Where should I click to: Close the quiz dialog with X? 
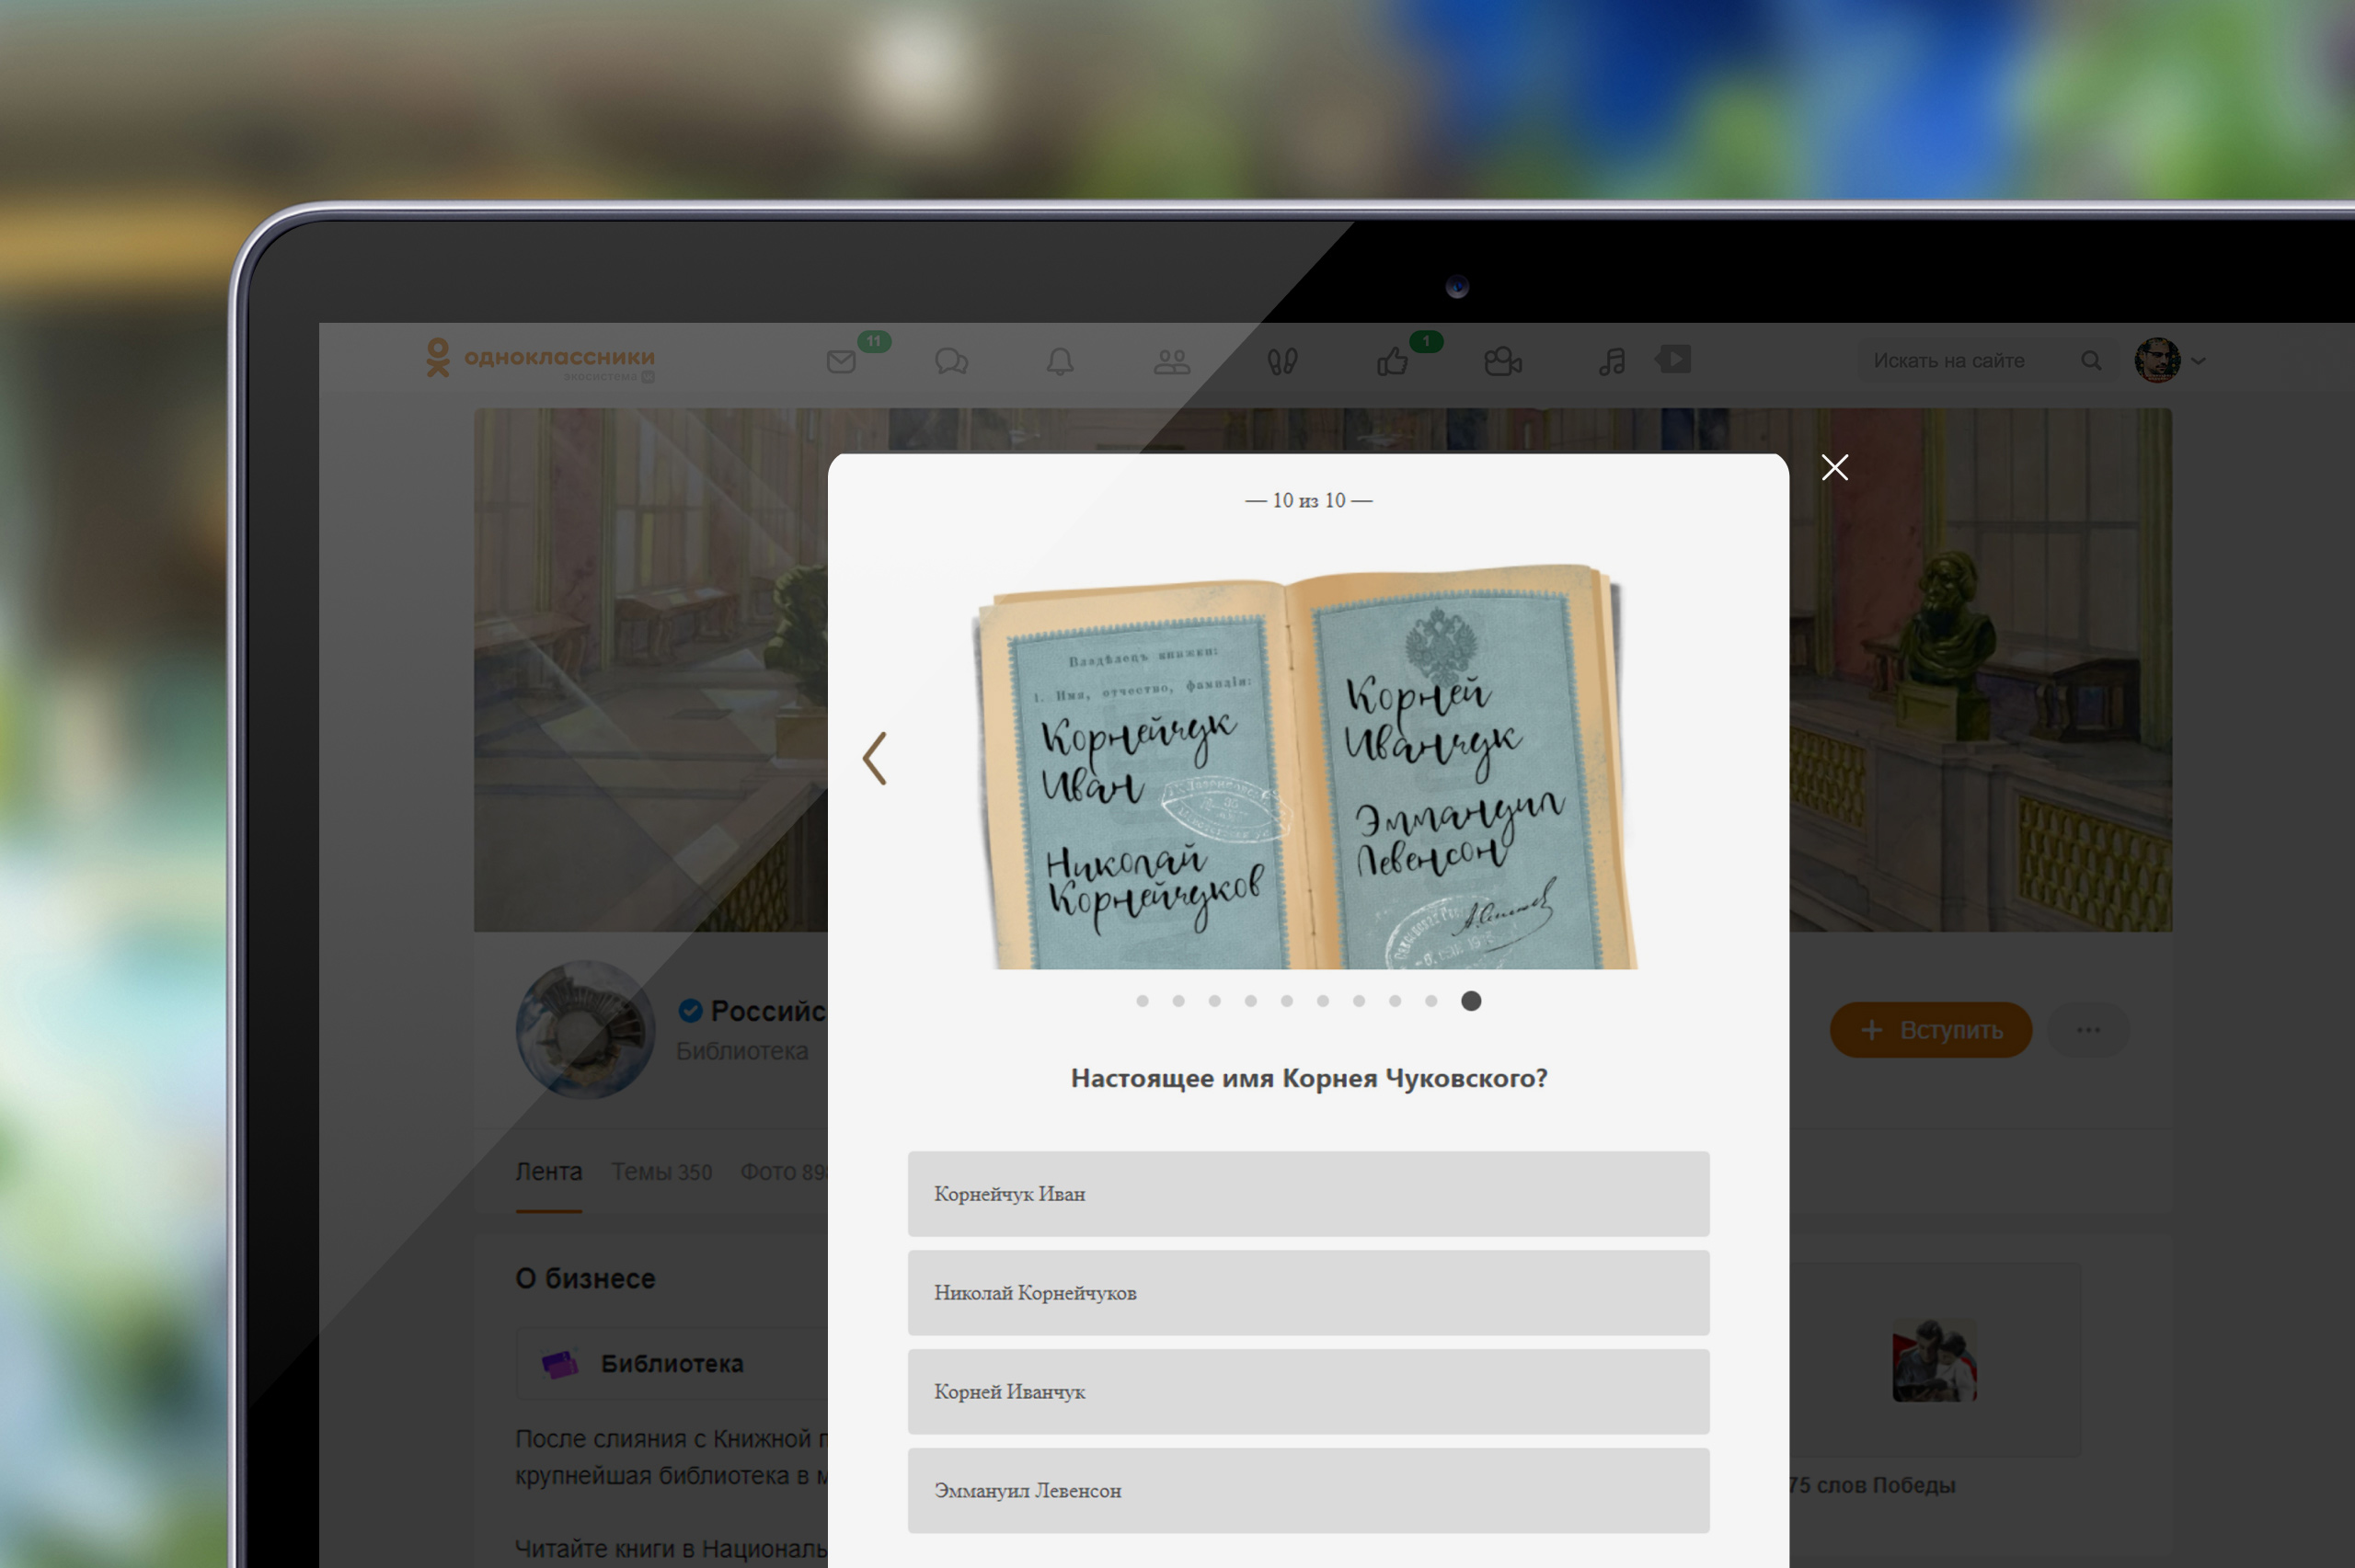(1835, 467)
